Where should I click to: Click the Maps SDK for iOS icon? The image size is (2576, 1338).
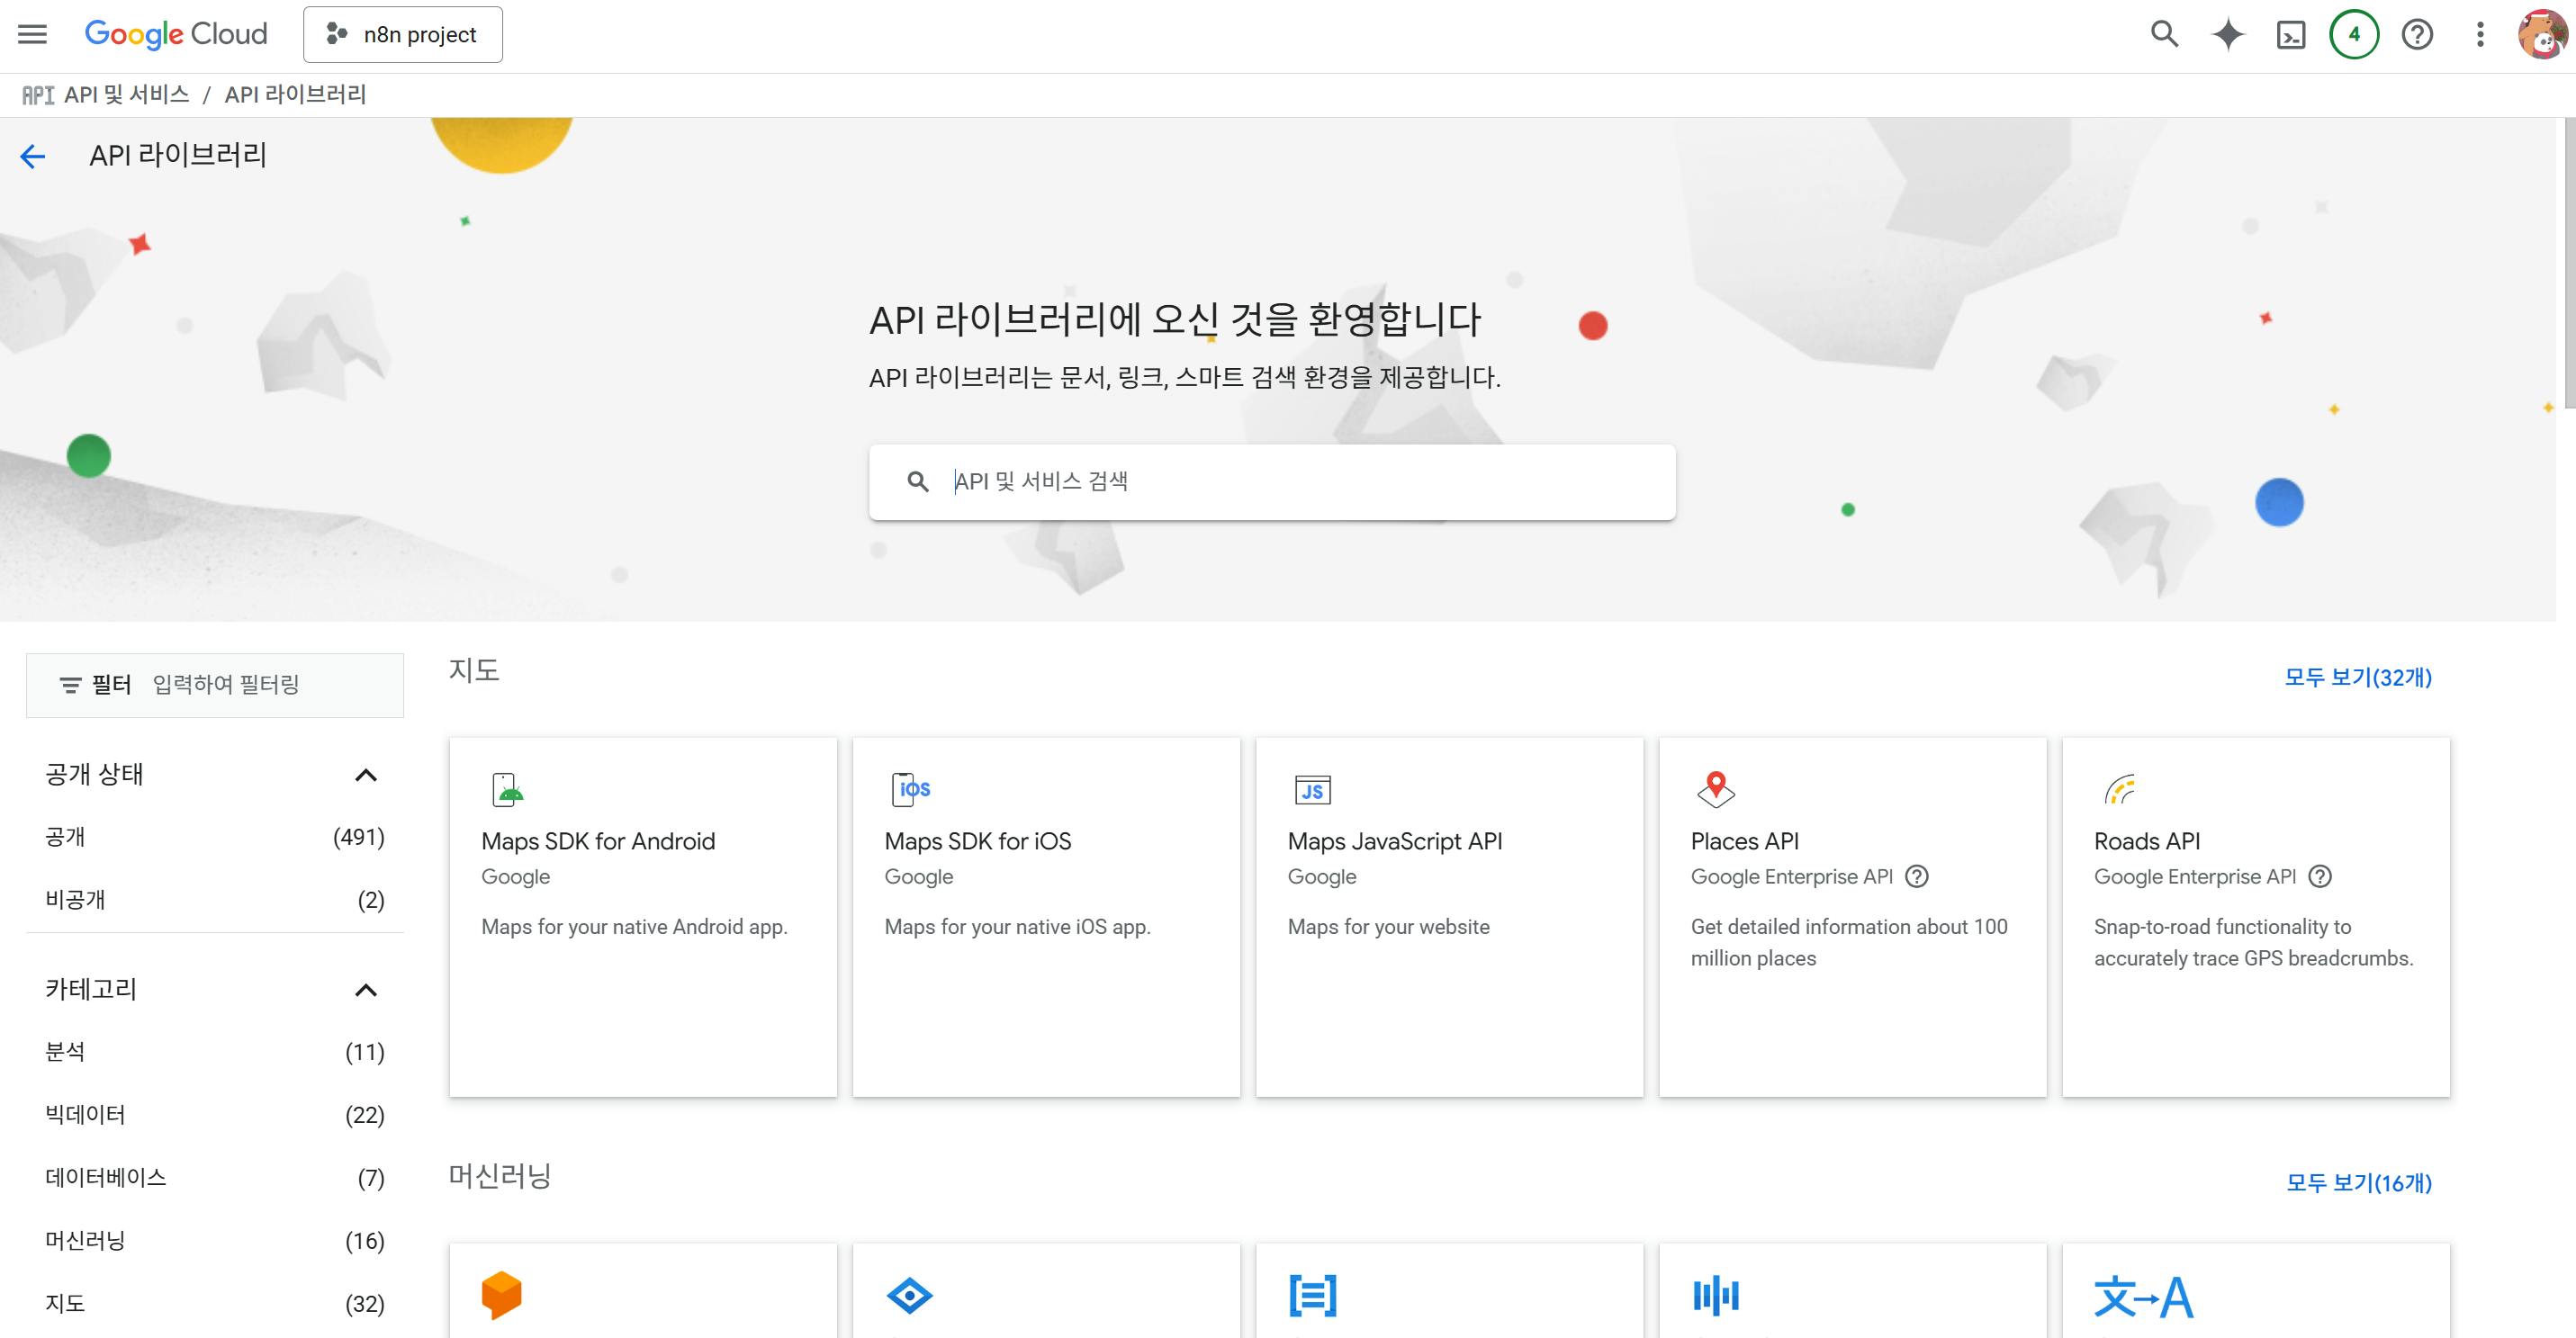pos(911,789)
